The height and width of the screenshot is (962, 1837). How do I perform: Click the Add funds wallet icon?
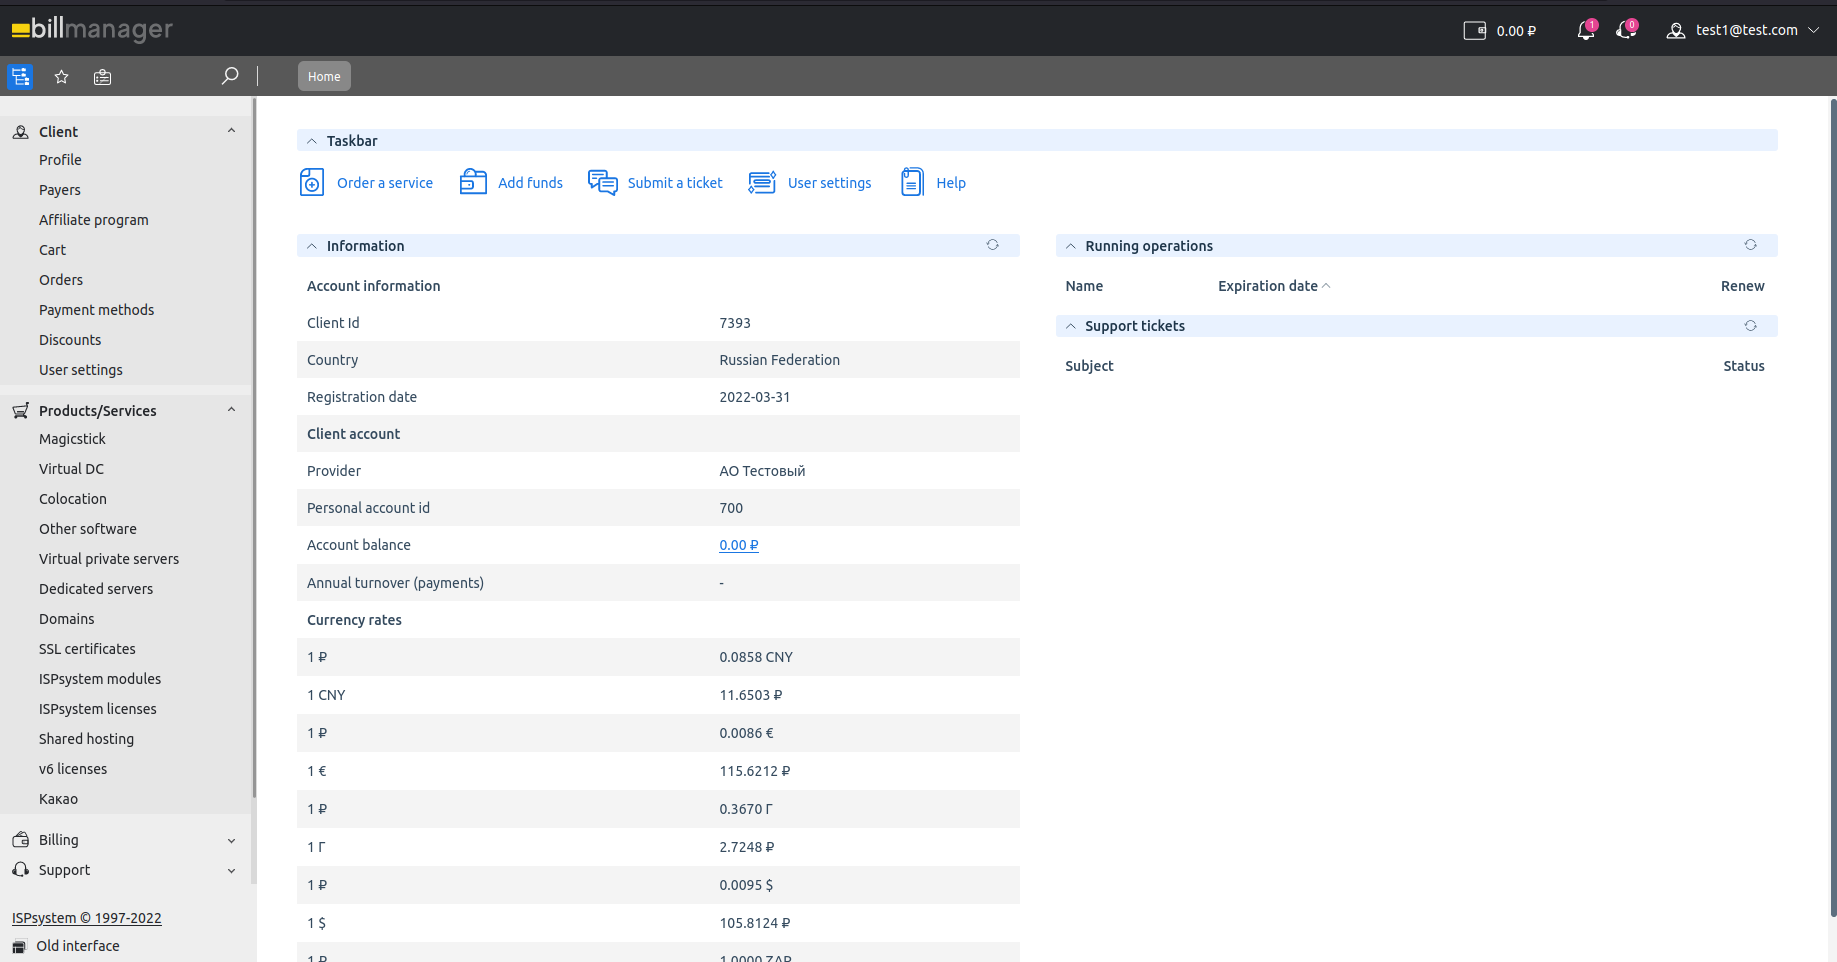point(473,182)
